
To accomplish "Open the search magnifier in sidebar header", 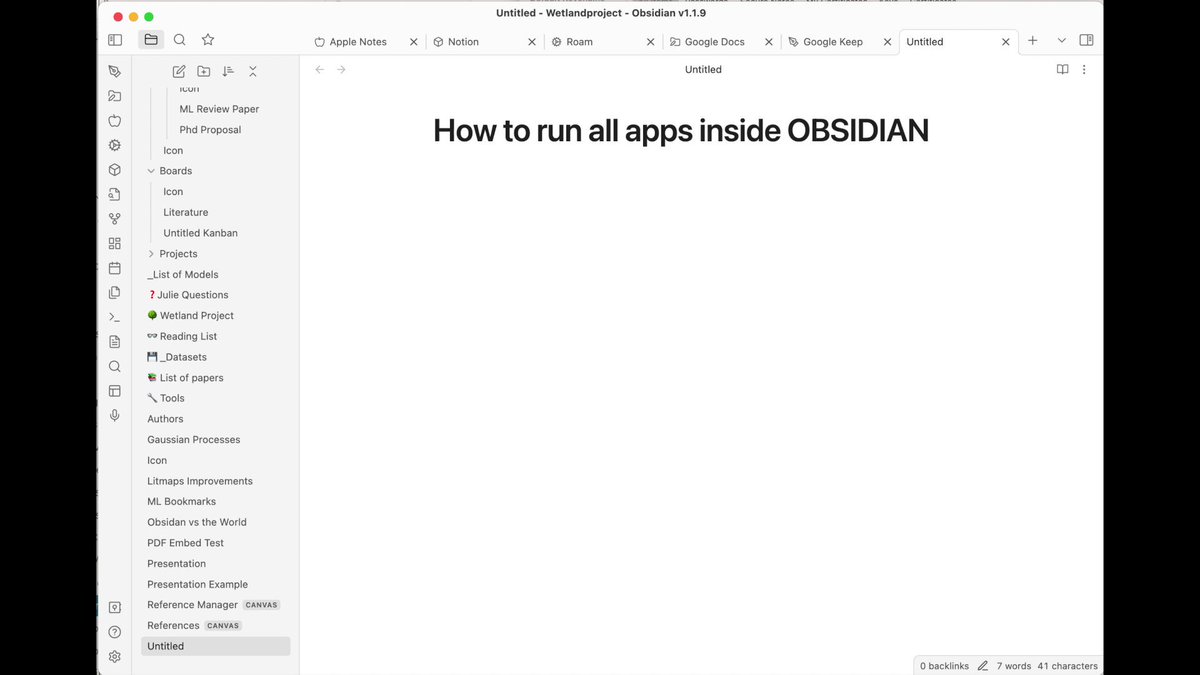I will (179, 40).
